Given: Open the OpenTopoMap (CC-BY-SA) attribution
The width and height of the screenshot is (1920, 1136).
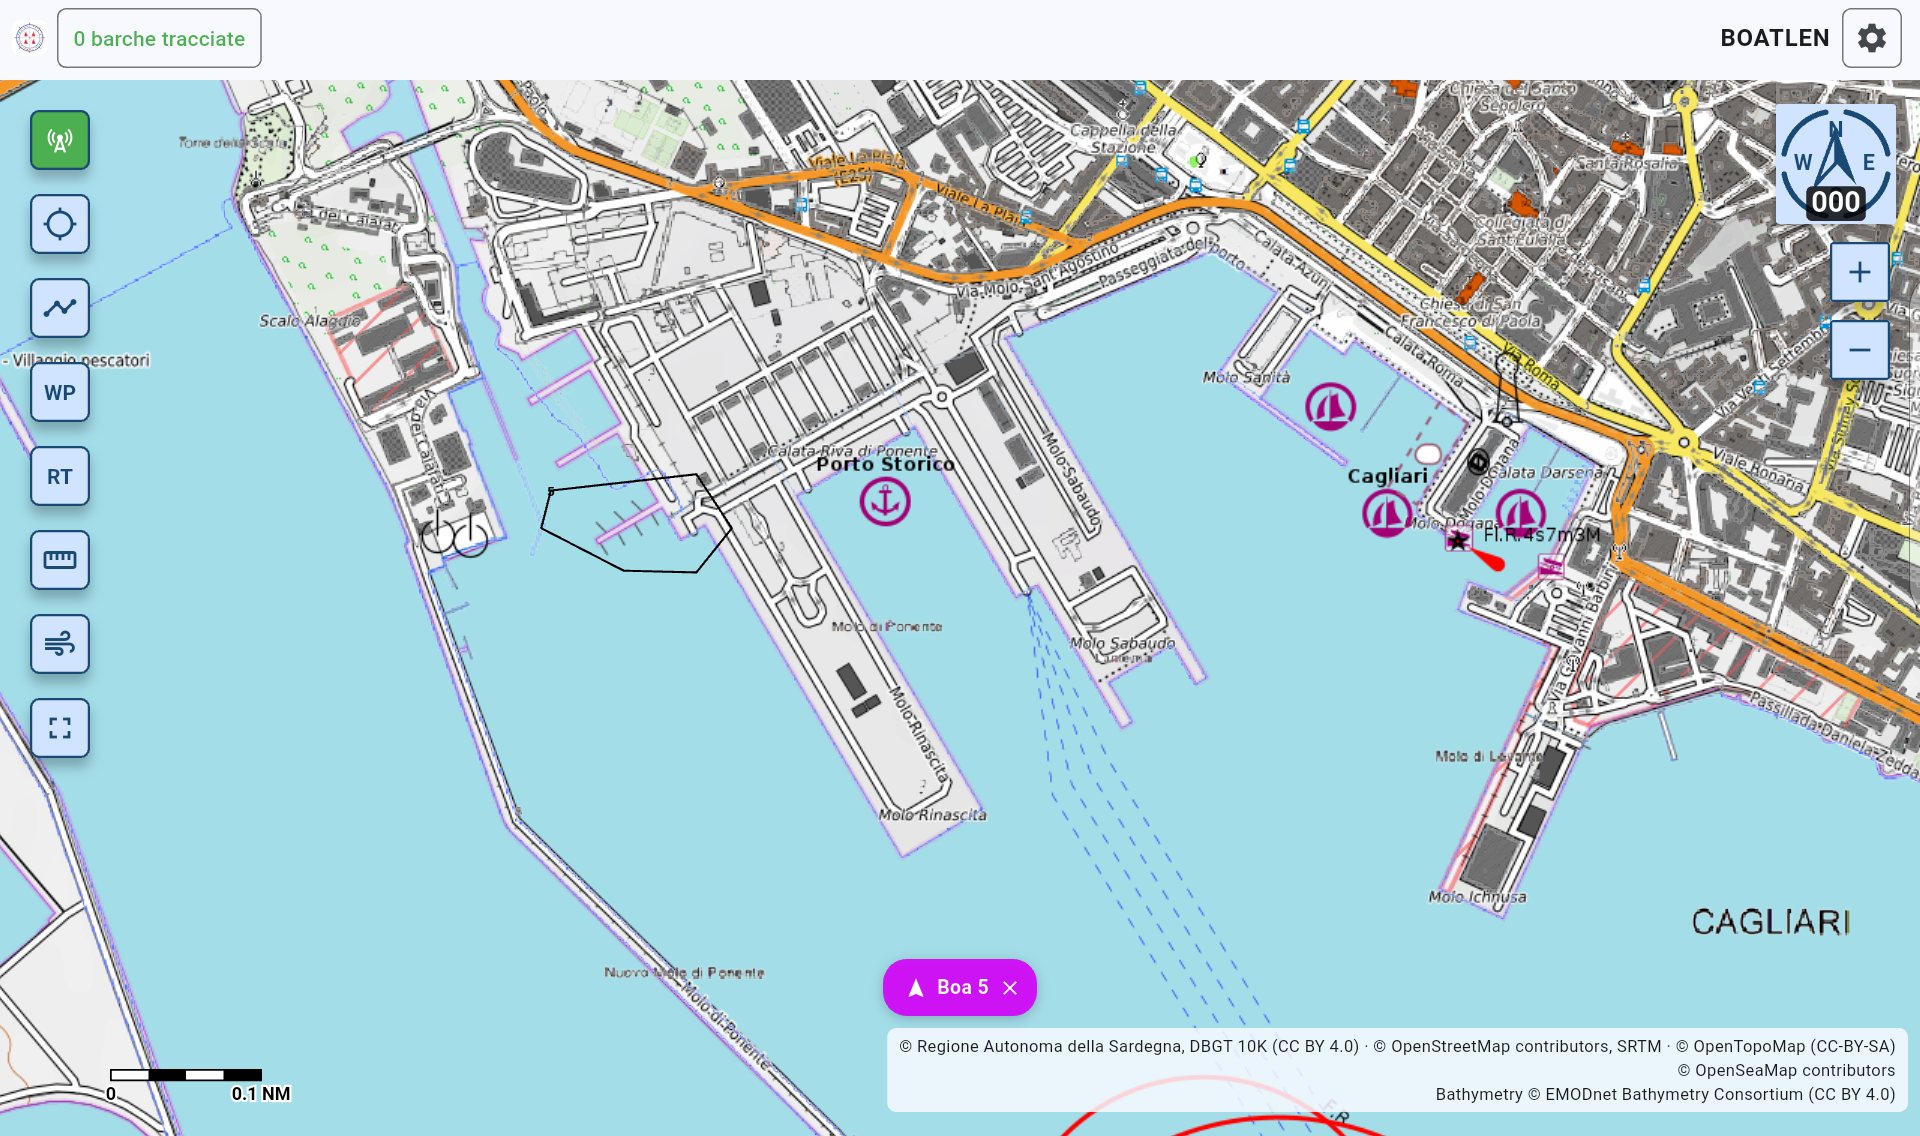Looking at the screenshot, I should coord(1786,1046).
